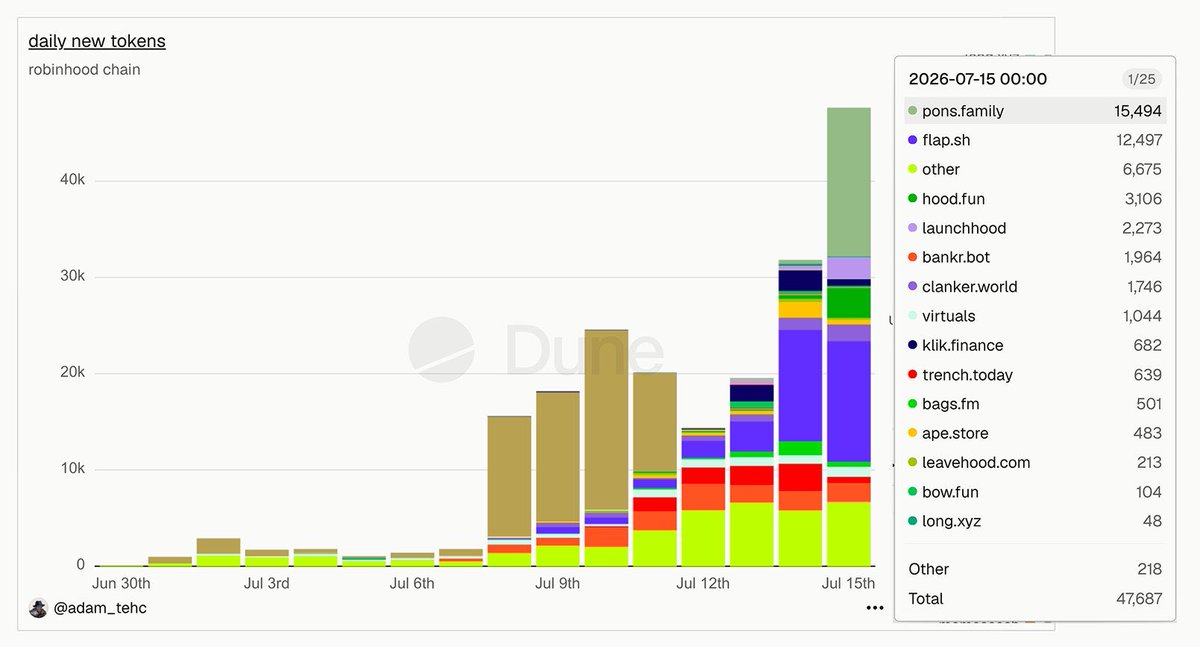Select the bow.fun legend entry

1035,492
